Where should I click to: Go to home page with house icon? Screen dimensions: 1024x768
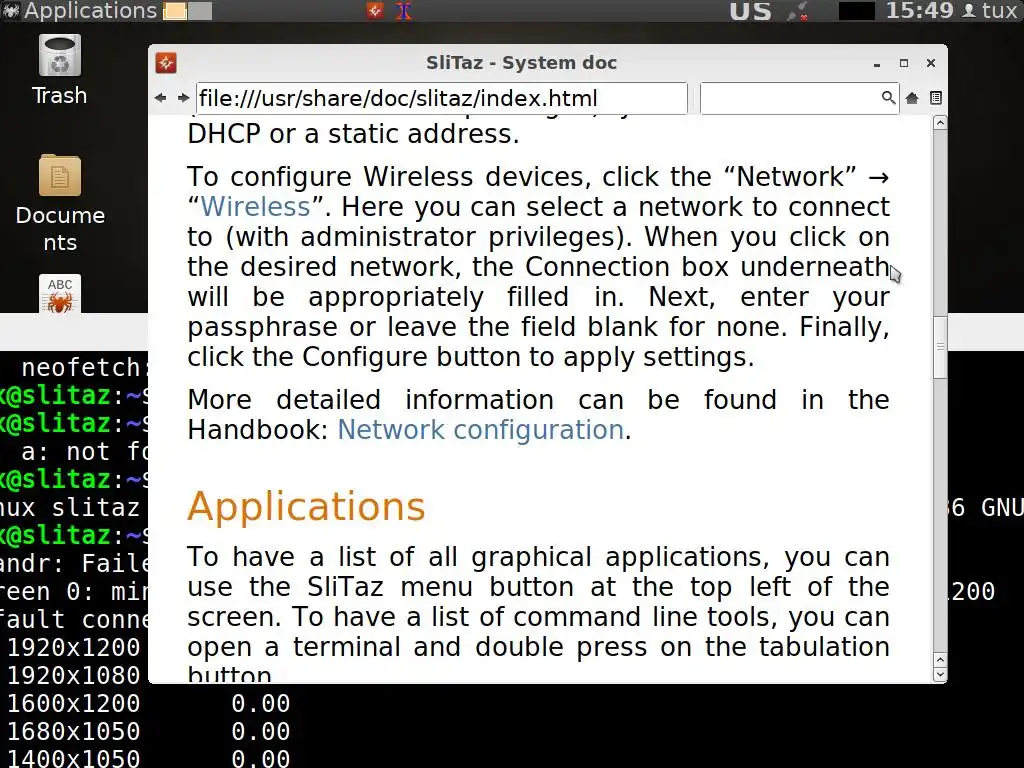coord(912,98)
